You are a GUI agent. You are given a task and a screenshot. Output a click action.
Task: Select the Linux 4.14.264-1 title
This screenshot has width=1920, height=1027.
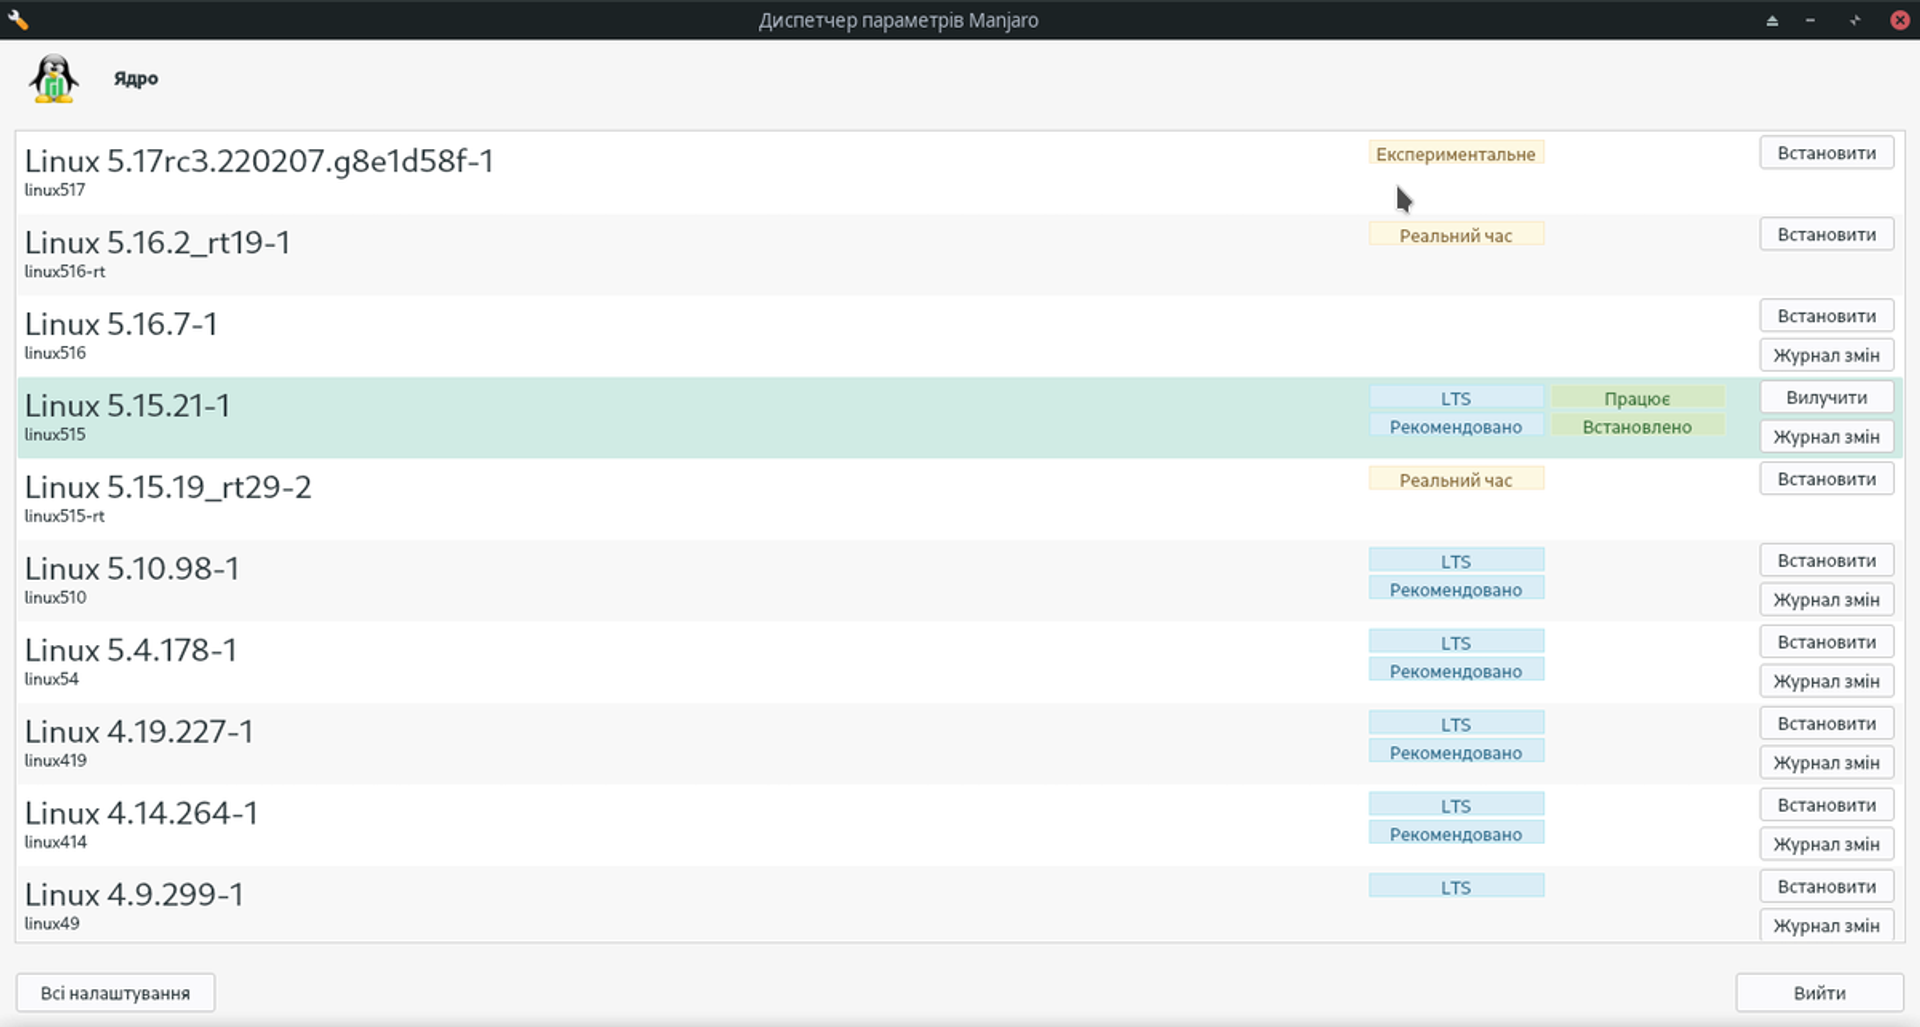[141, 814]
